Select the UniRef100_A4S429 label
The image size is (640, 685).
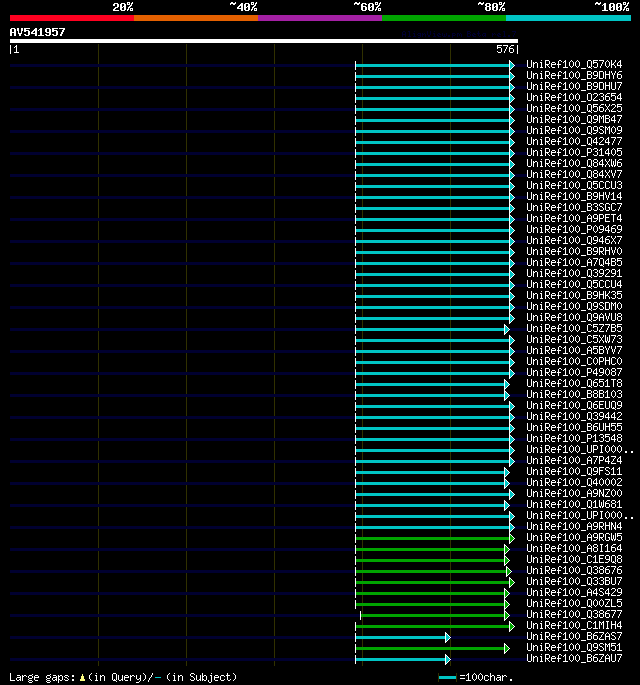(x=574, y=592)
